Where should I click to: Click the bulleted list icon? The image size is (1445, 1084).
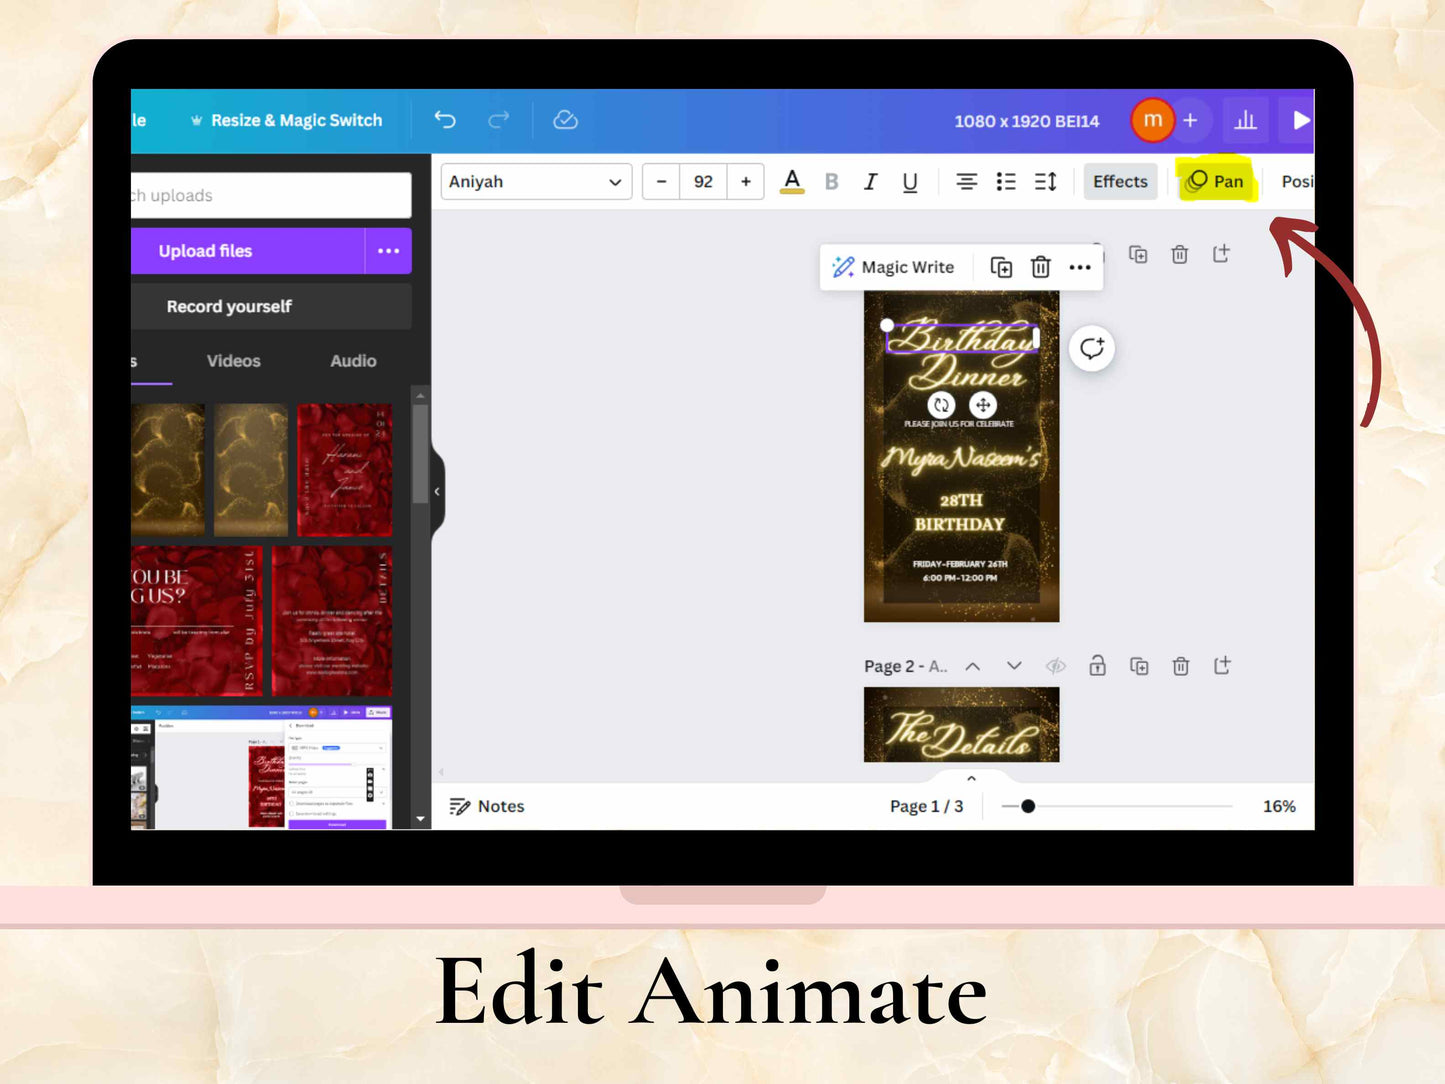(x=1006, y=182)
